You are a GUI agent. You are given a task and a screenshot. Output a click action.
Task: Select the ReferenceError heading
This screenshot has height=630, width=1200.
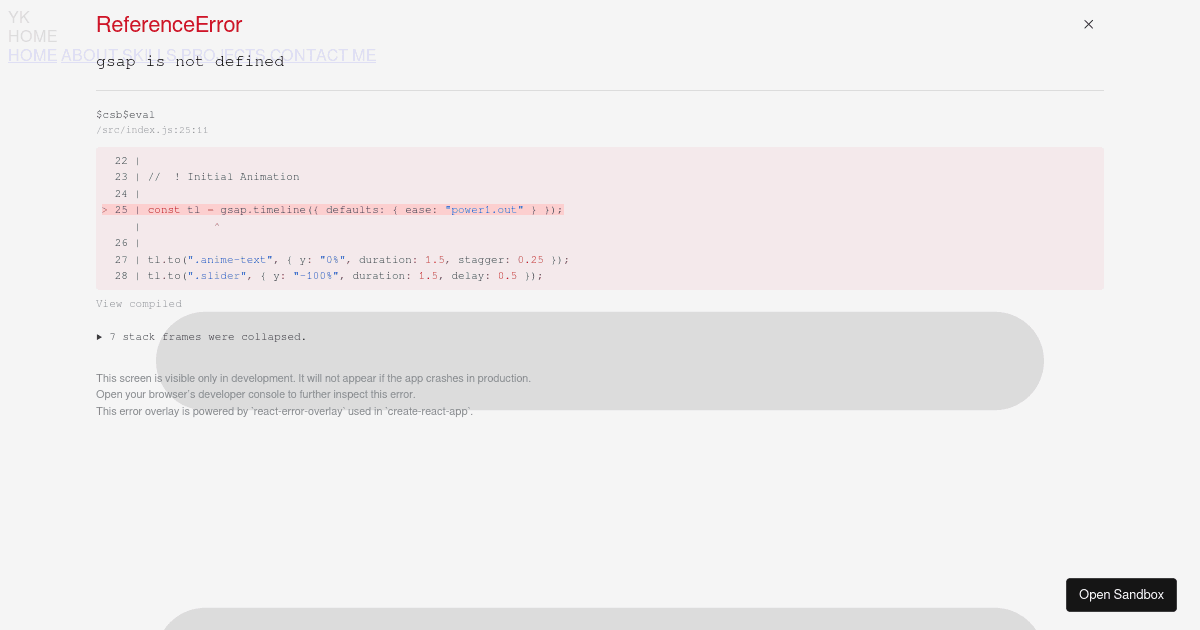(169, 25)
